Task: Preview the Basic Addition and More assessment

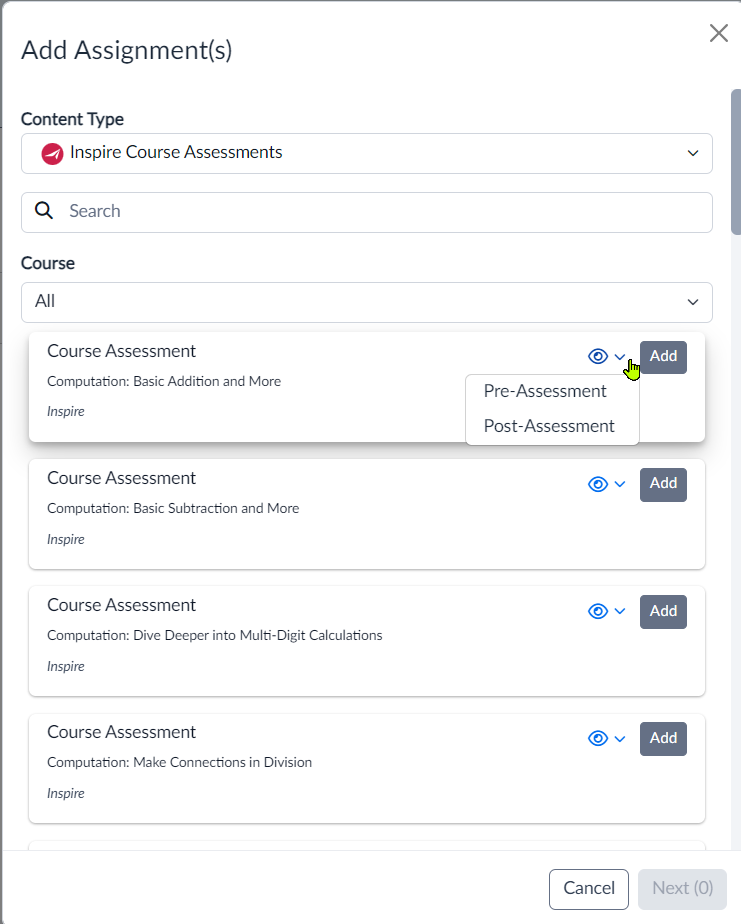Action: pos(598,357)
